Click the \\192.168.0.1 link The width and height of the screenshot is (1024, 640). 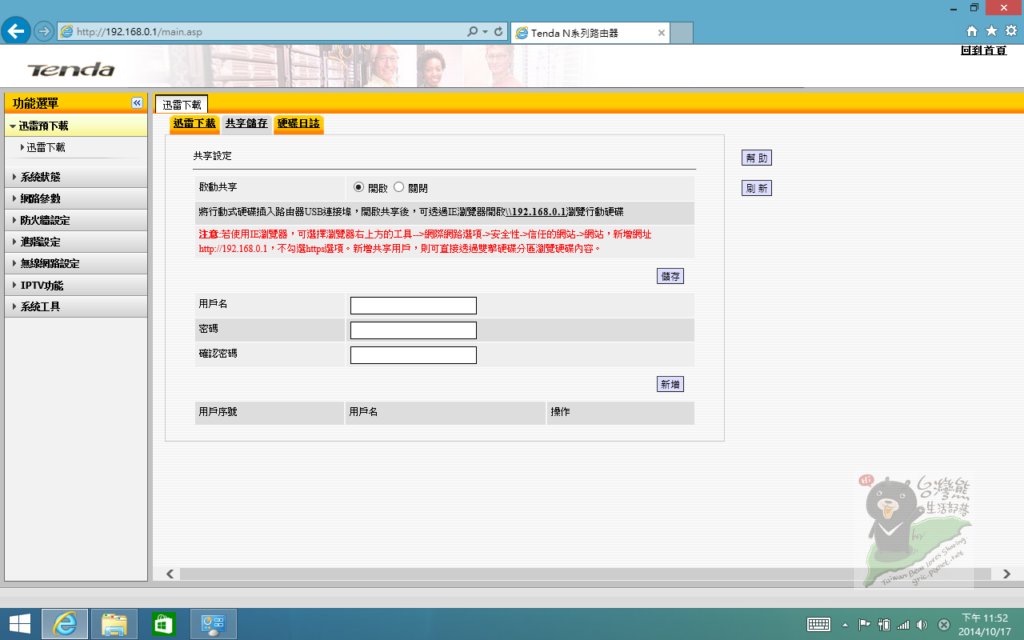coord(536,212)
